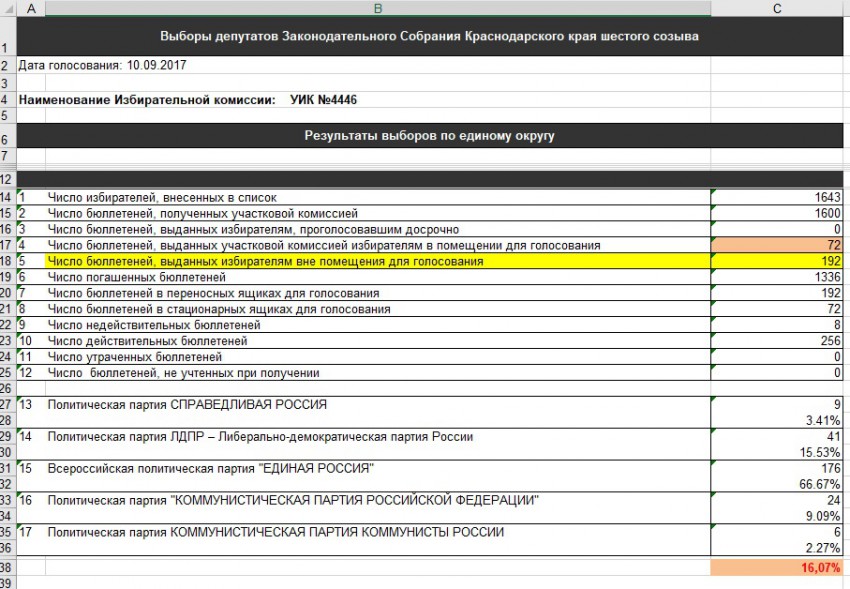This screenshot has height=589, width=850.
Task: Select the yellow cell with value 192
Action: click(777, 261)
